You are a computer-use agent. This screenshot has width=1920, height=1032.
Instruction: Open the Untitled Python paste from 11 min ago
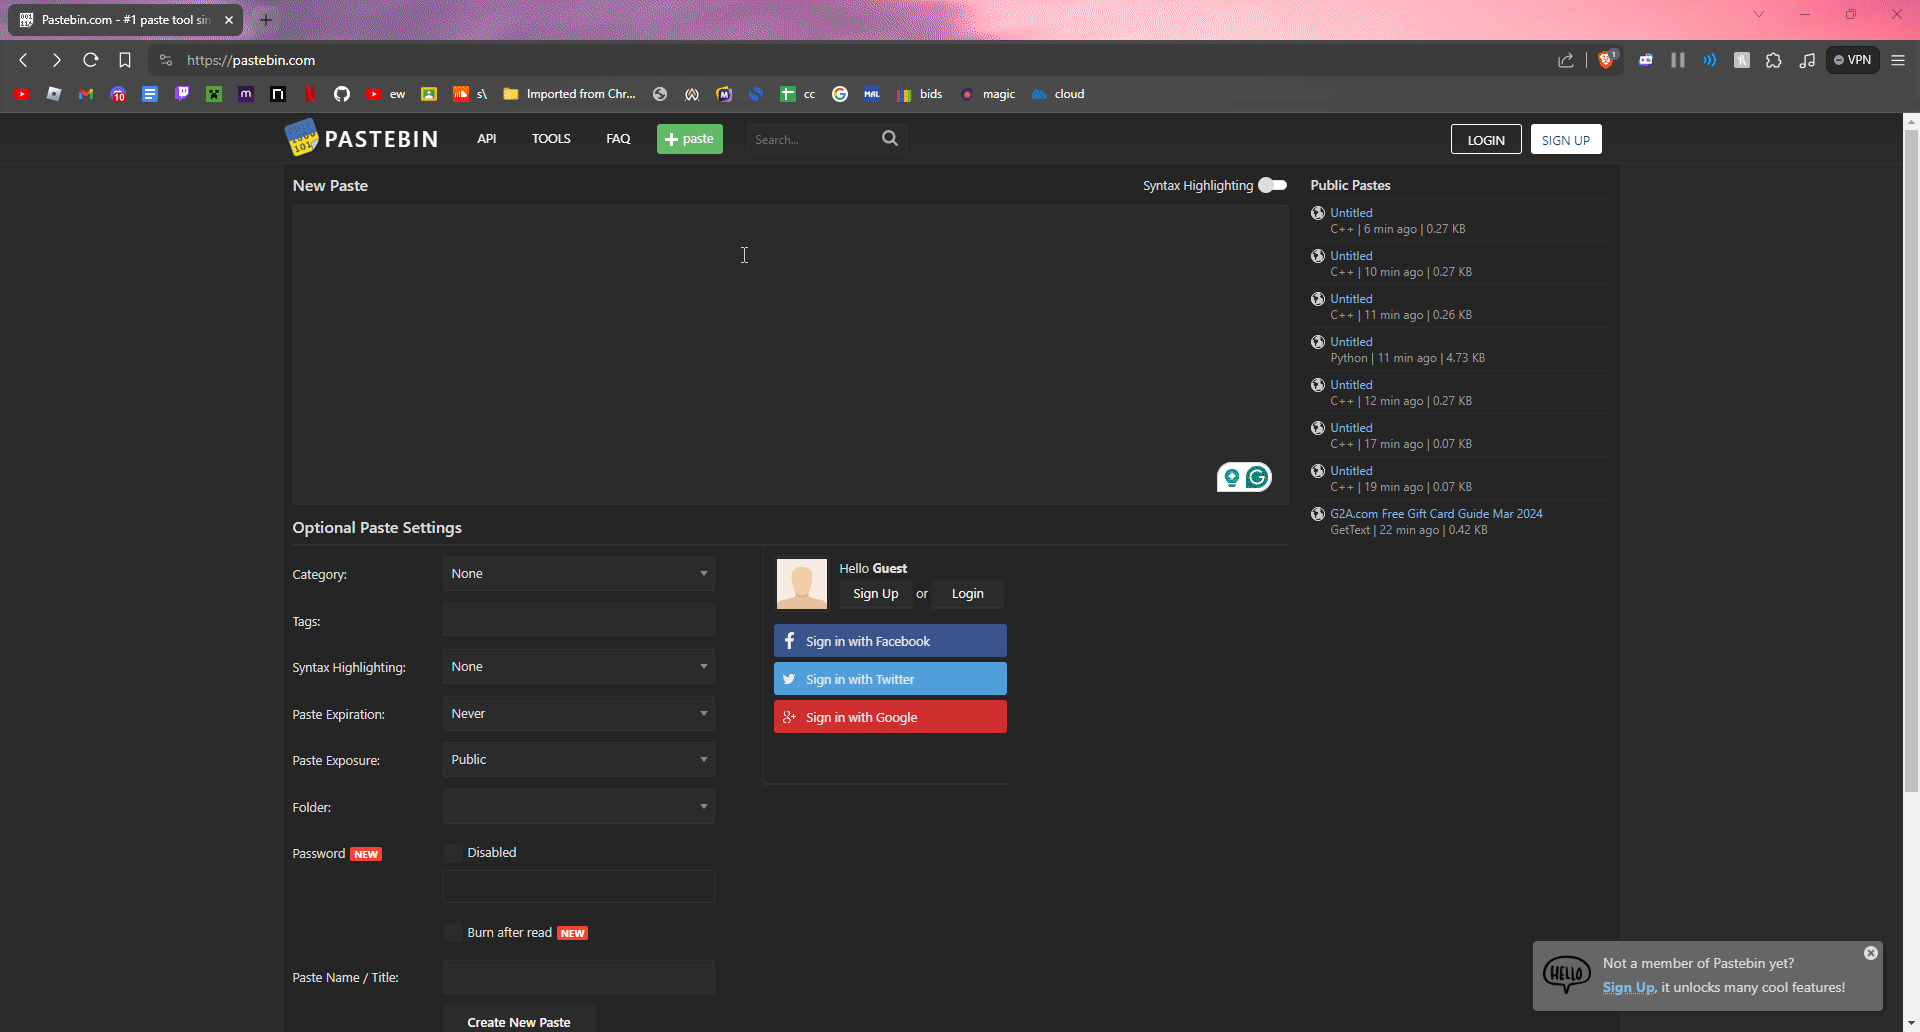coord(1351,342)
